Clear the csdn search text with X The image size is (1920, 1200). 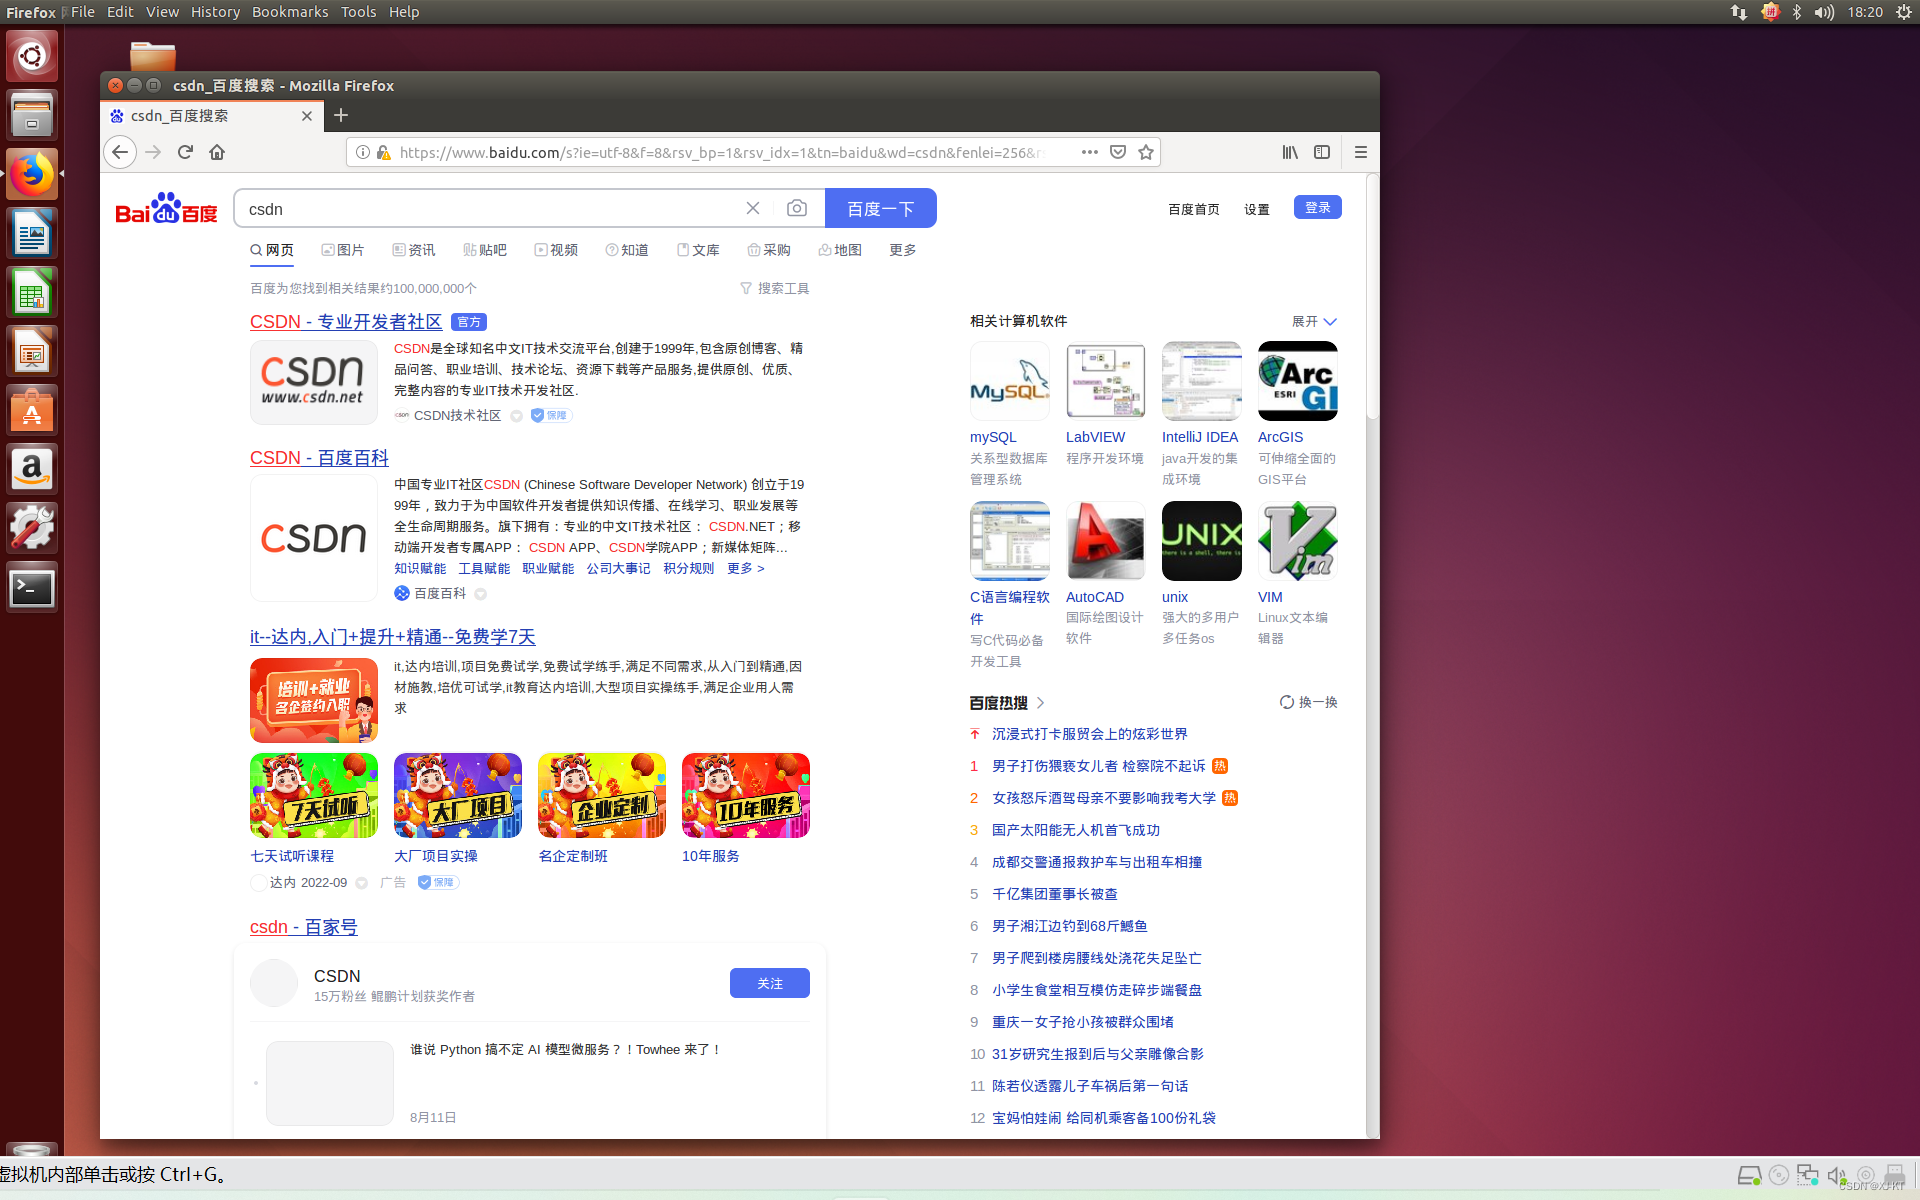tap(753, 208)
